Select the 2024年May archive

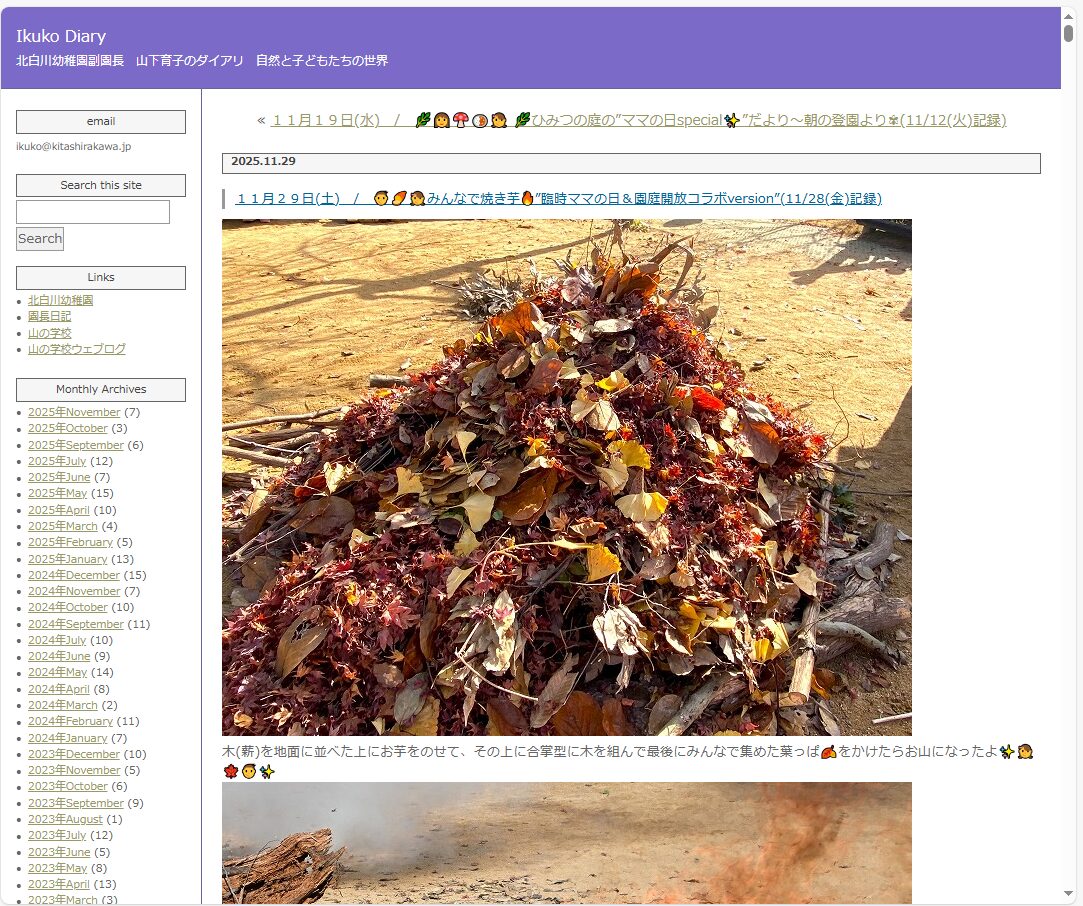(57, 672)
